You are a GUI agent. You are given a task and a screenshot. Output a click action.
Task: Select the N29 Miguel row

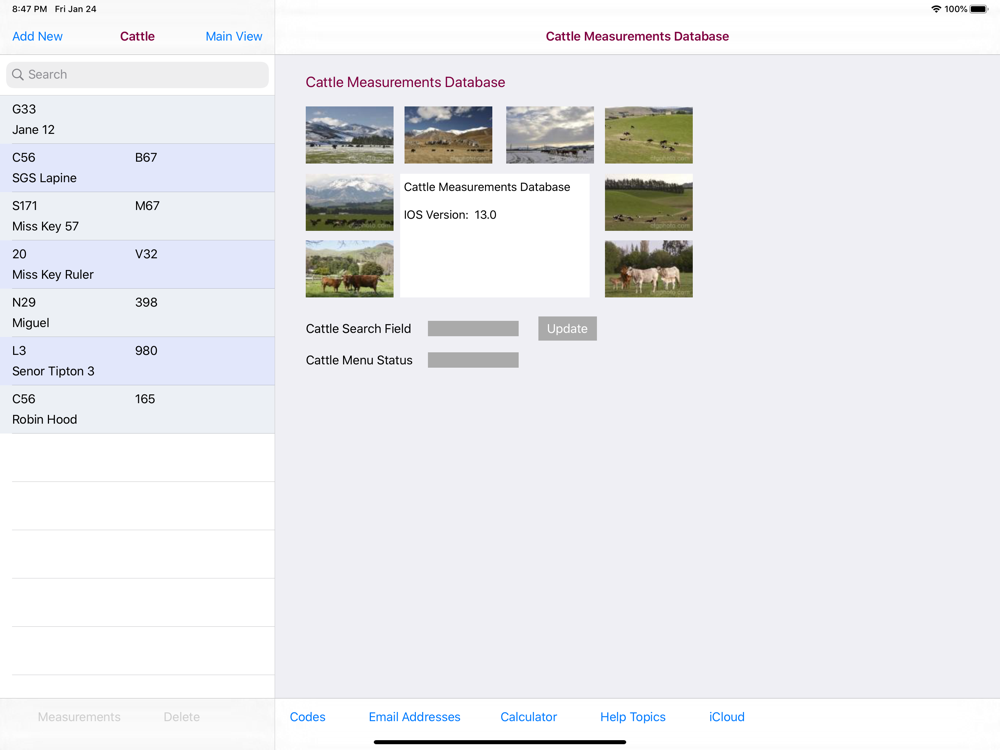coord(137,312)
